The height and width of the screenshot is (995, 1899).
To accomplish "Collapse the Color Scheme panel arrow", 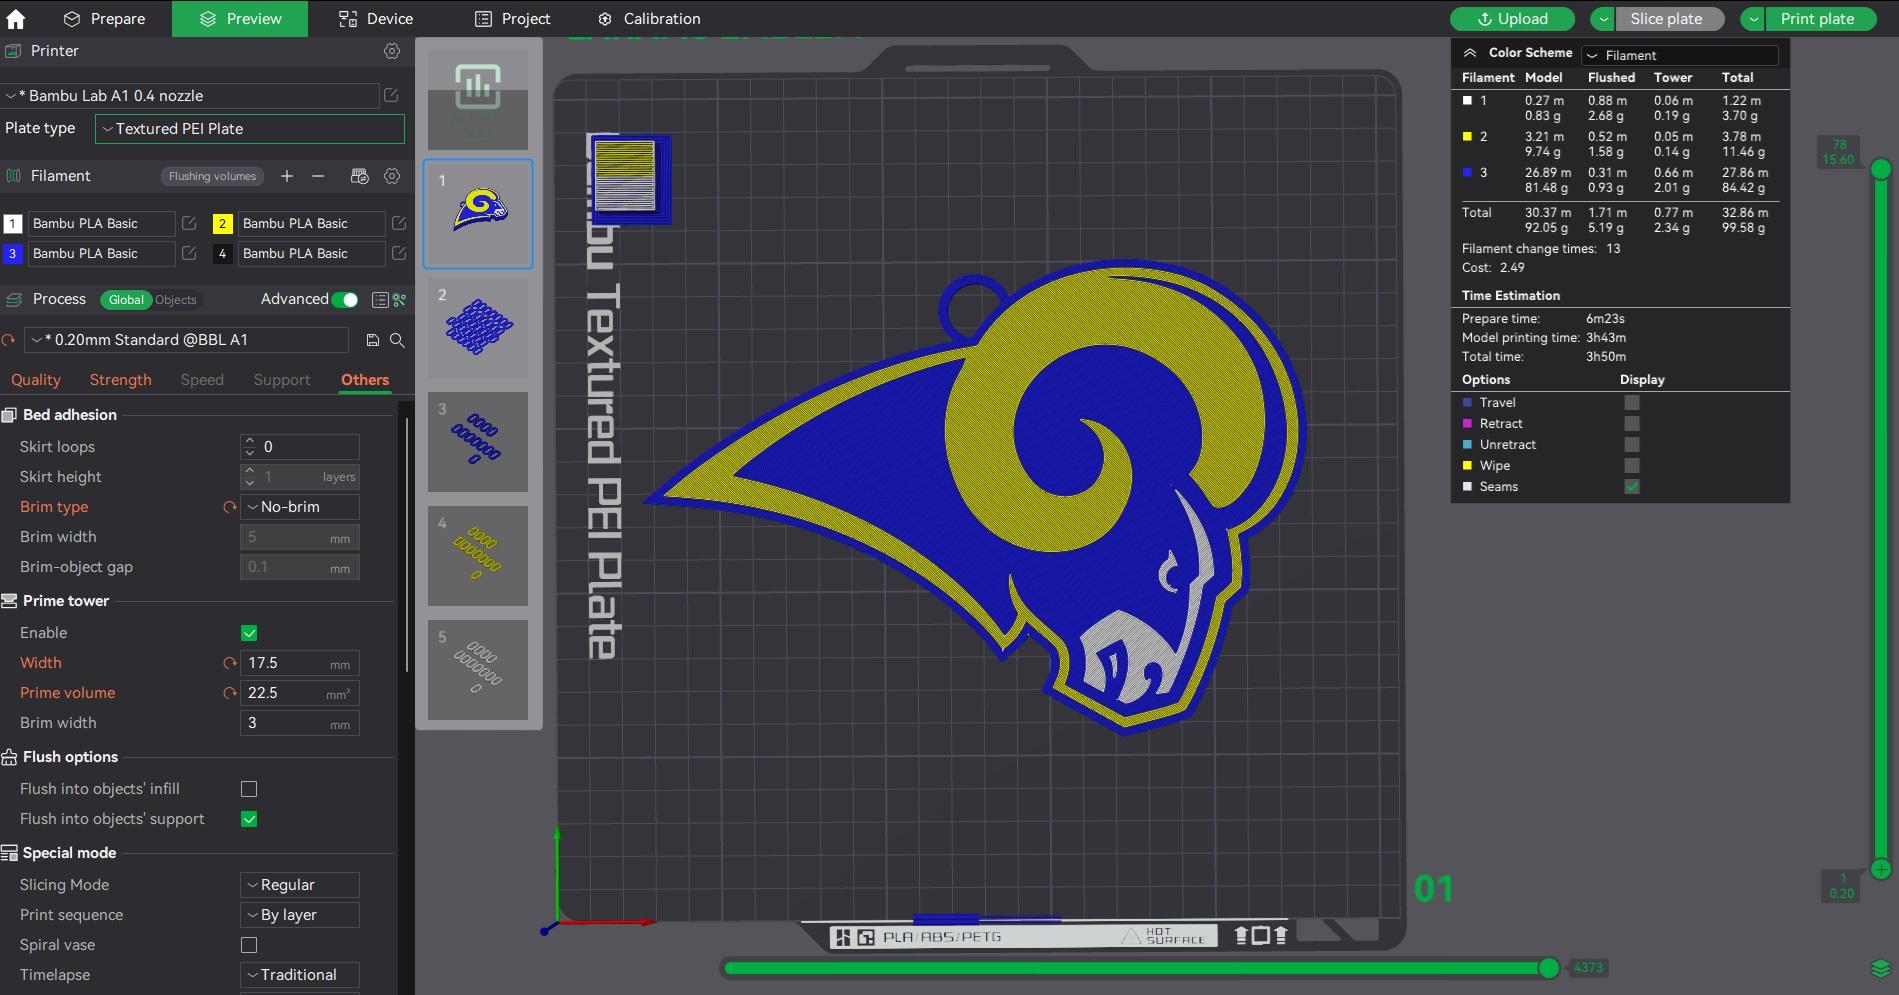I will pos(1470,53).
